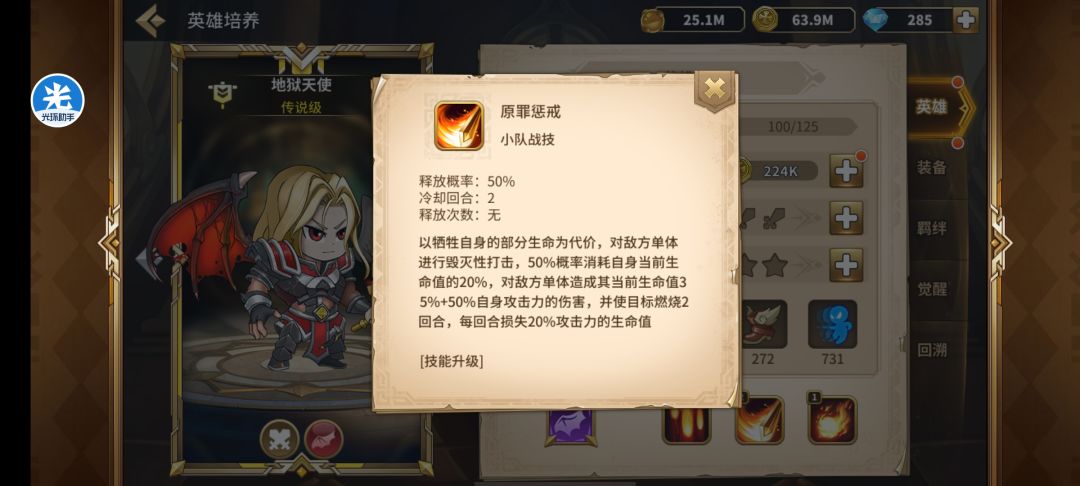Image resolution: width=1080 pixels, height=486 pixels.
Task: Switch to the 装备 tab
Action: [931, 167]
